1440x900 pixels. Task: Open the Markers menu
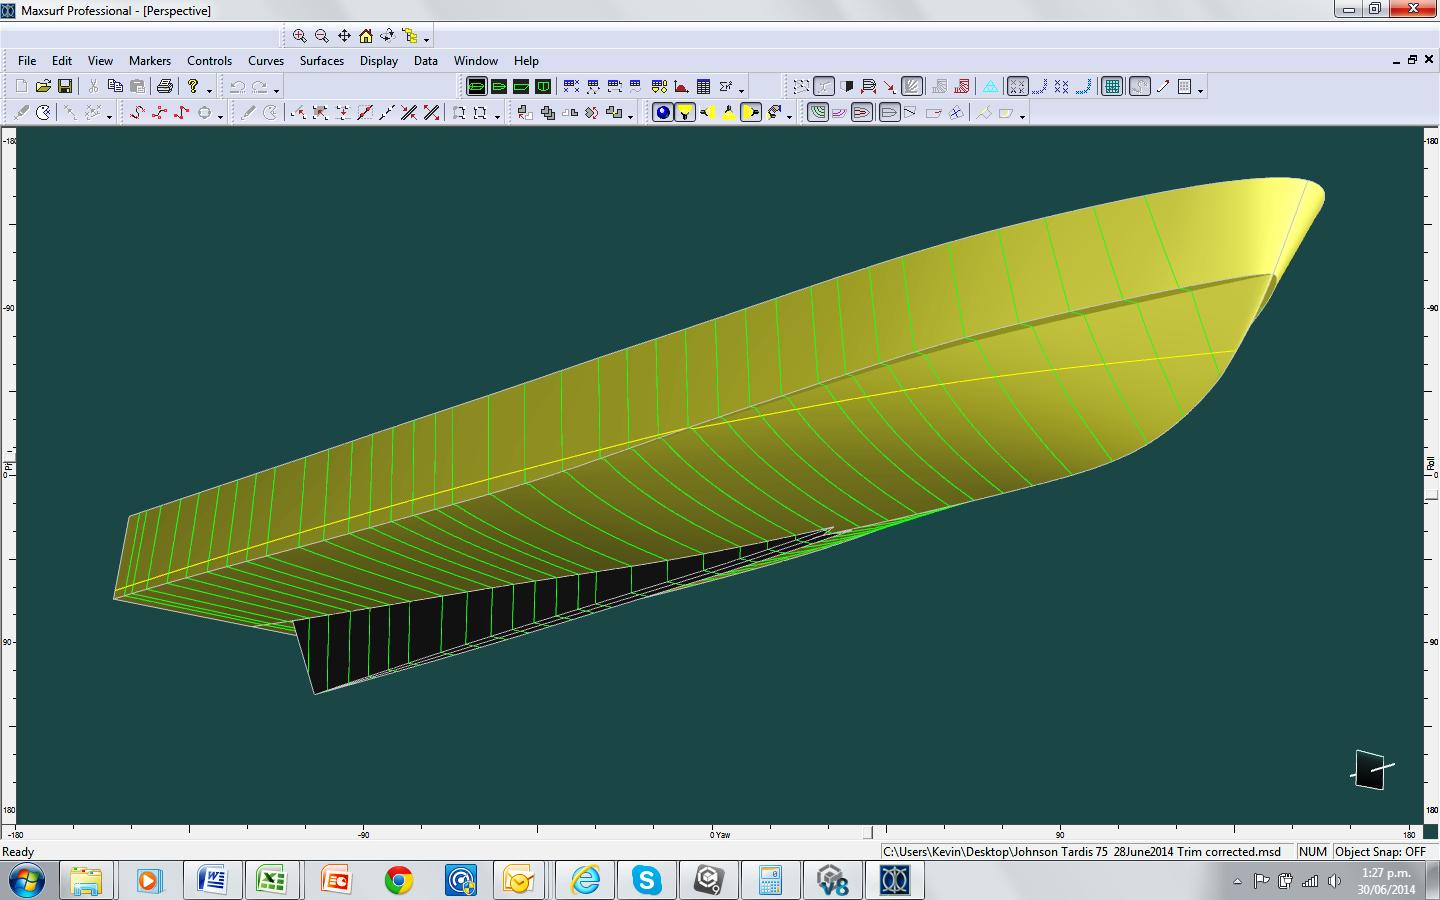pyautogui.click(x=149, y=61)
